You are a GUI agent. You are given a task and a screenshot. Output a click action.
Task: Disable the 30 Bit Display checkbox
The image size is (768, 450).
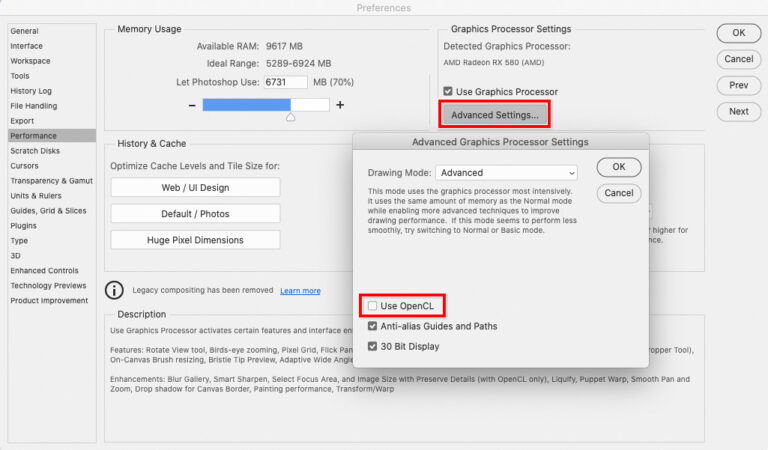pyautogui.click(x=373, y=346)
